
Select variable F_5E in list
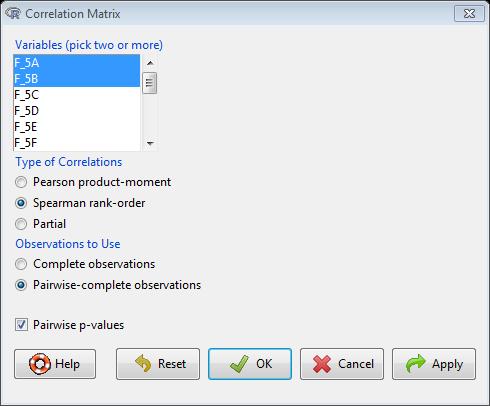coord(77,127)
